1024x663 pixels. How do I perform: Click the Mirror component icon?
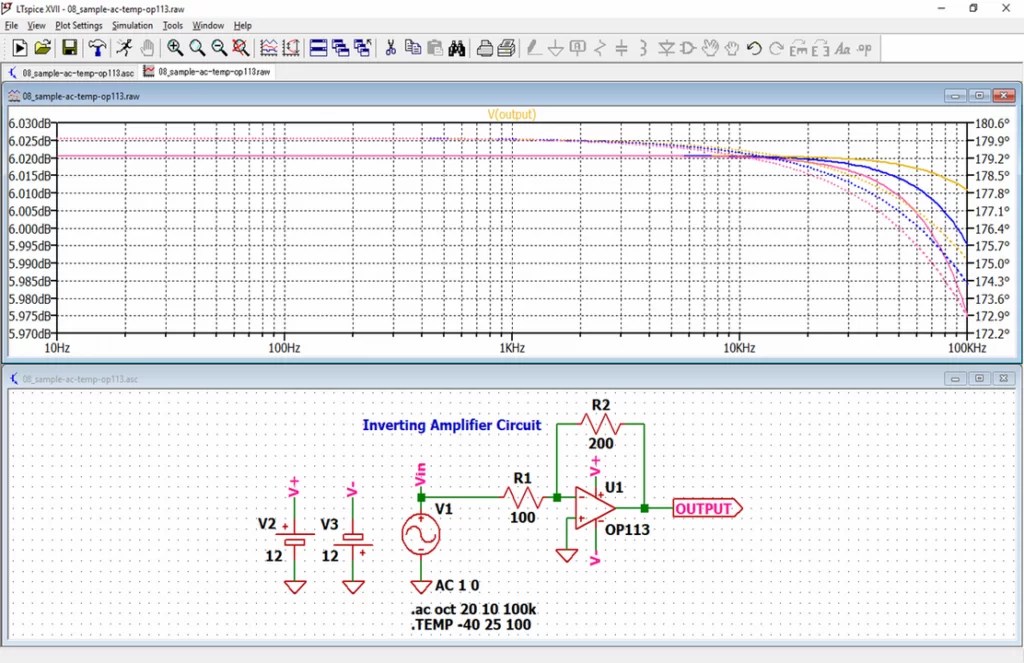pyautogui.click(x=821, y=48)
